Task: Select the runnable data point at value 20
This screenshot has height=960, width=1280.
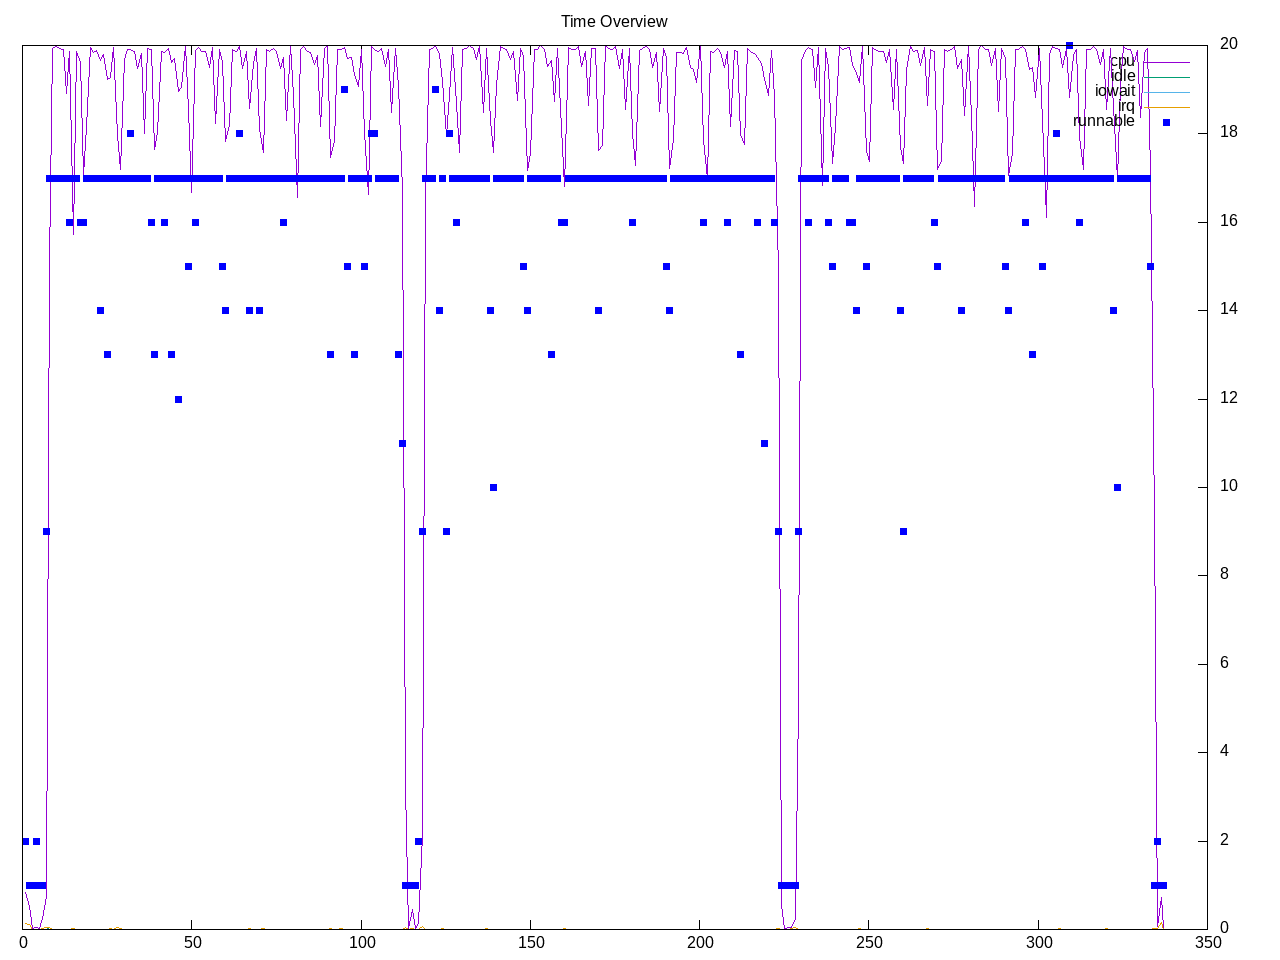Action: point(1069,45)
